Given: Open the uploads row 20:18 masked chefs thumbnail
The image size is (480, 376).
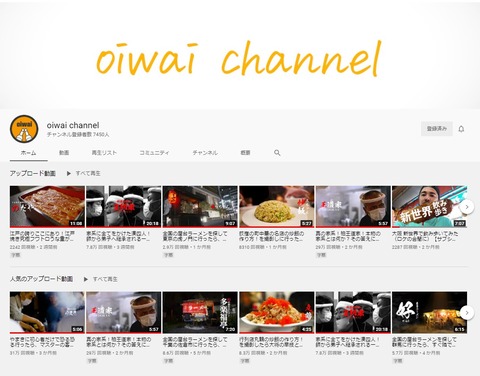Looking at the screenshot, I should tap(123, 207).
